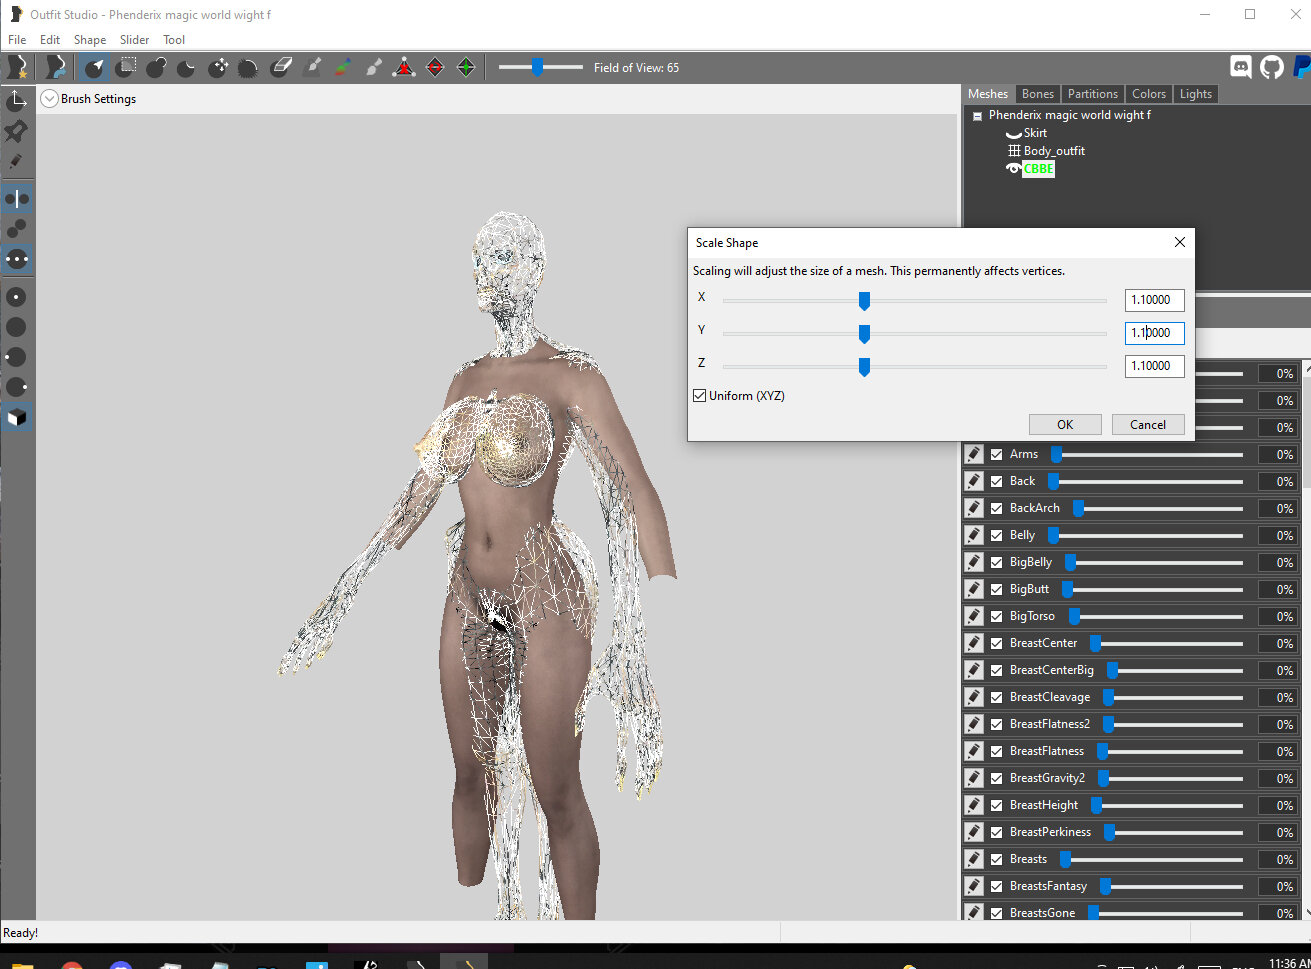This screenshot has height=969, width=1311.
Task: Switch to the Partitions tab
Action: point(1092,94)
